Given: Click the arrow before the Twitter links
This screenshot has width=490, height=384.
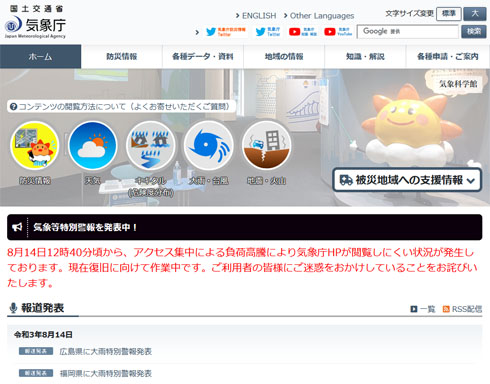Looking at the screenshot, I should click(197, 32).
